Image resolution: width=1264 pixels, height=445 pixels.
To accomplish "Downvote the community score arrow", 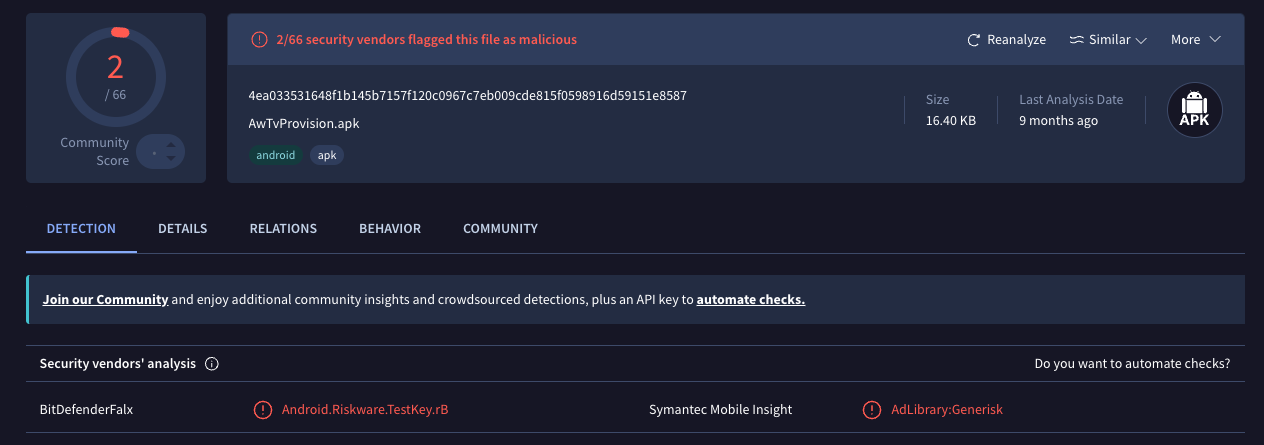I will click(x=171, y=159).
